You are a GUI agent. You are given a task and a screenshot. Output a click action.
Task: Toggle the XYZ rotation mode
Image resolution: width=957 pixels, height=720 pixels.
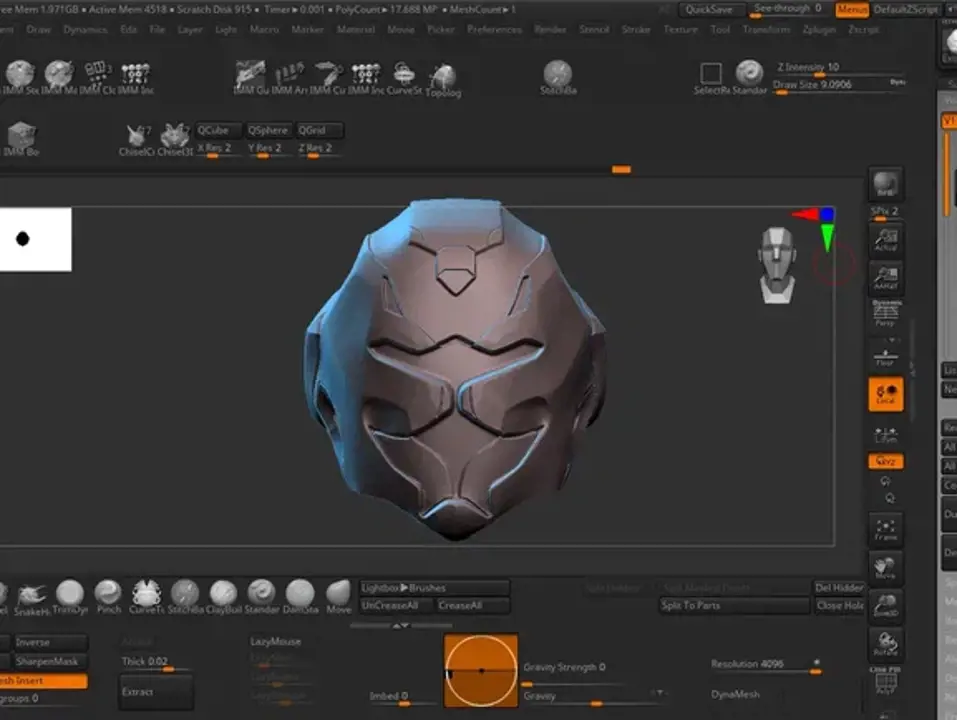pos(885,461)
